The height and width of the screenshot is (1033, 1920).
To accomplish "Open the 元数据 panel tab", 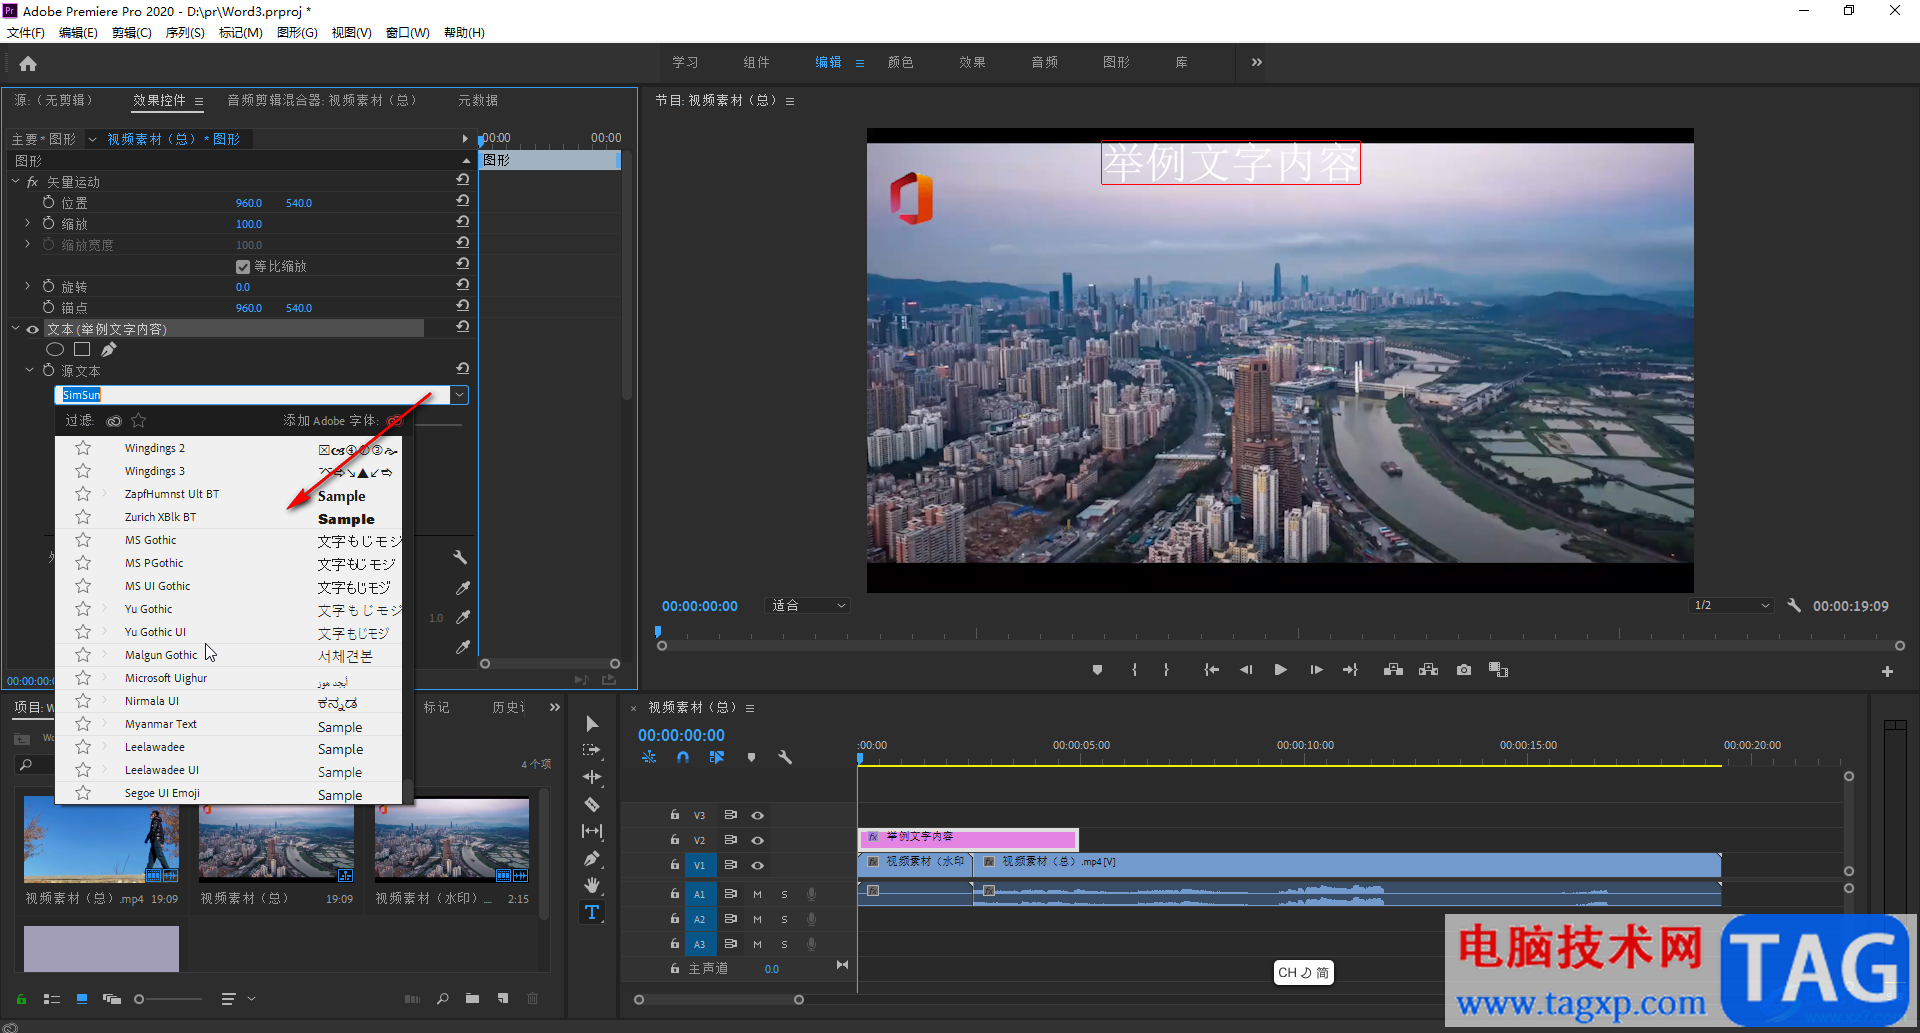I will [x=478, y=100].
